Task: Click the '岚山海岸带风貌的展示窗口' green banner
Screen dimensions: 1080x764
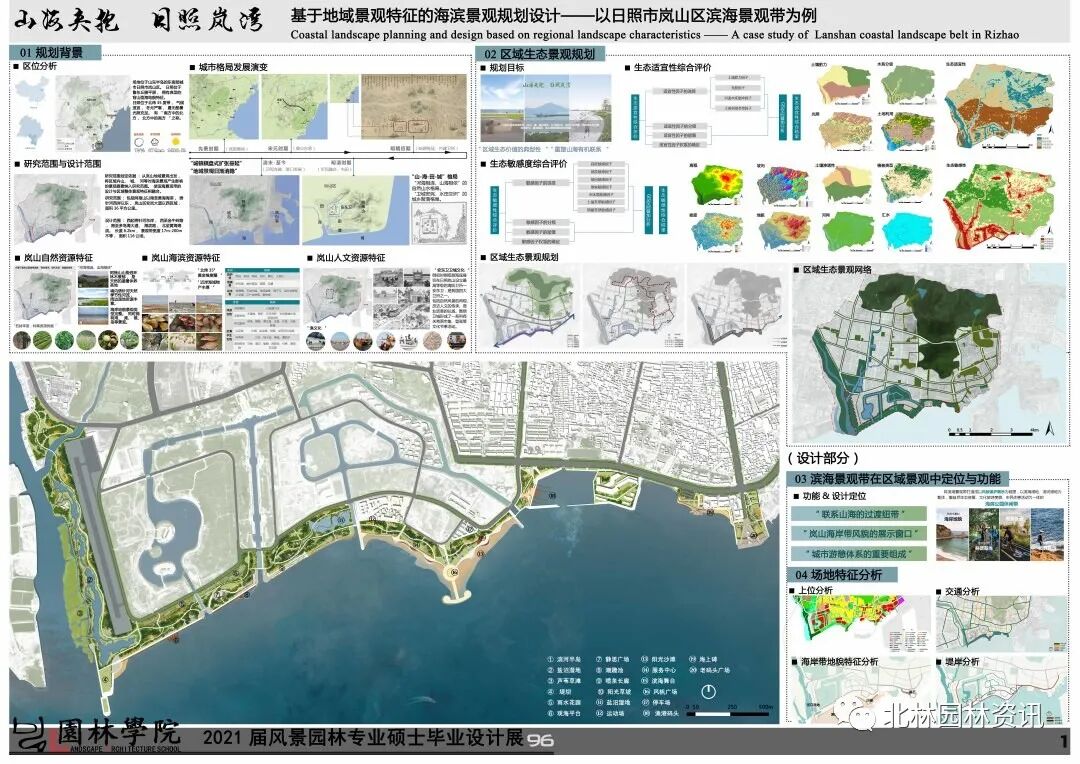Action: [859, 533]
